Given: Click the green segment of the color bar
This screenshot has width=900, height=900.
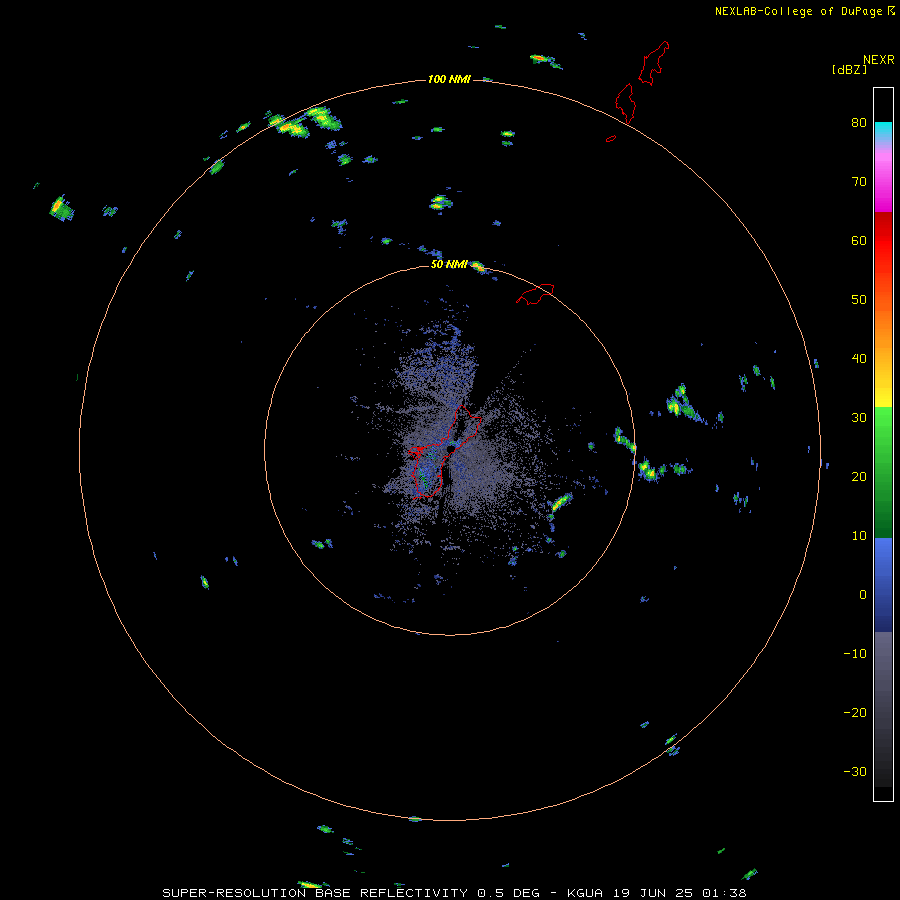Looking at the screenshot, I should pyautogui.click(x=883, y=472).
